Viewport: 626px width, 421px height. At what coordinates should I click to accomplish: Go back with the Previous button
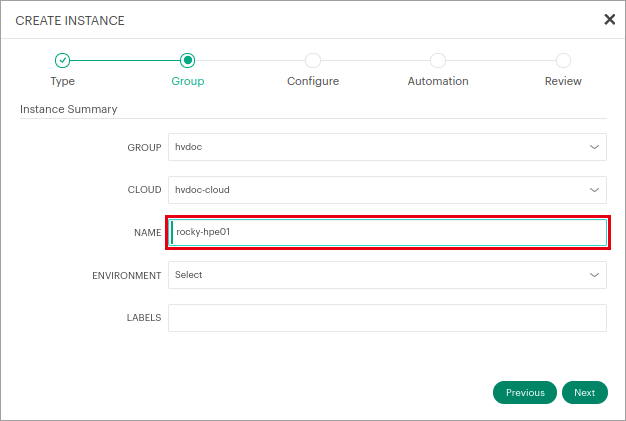[x=525, y=393]
